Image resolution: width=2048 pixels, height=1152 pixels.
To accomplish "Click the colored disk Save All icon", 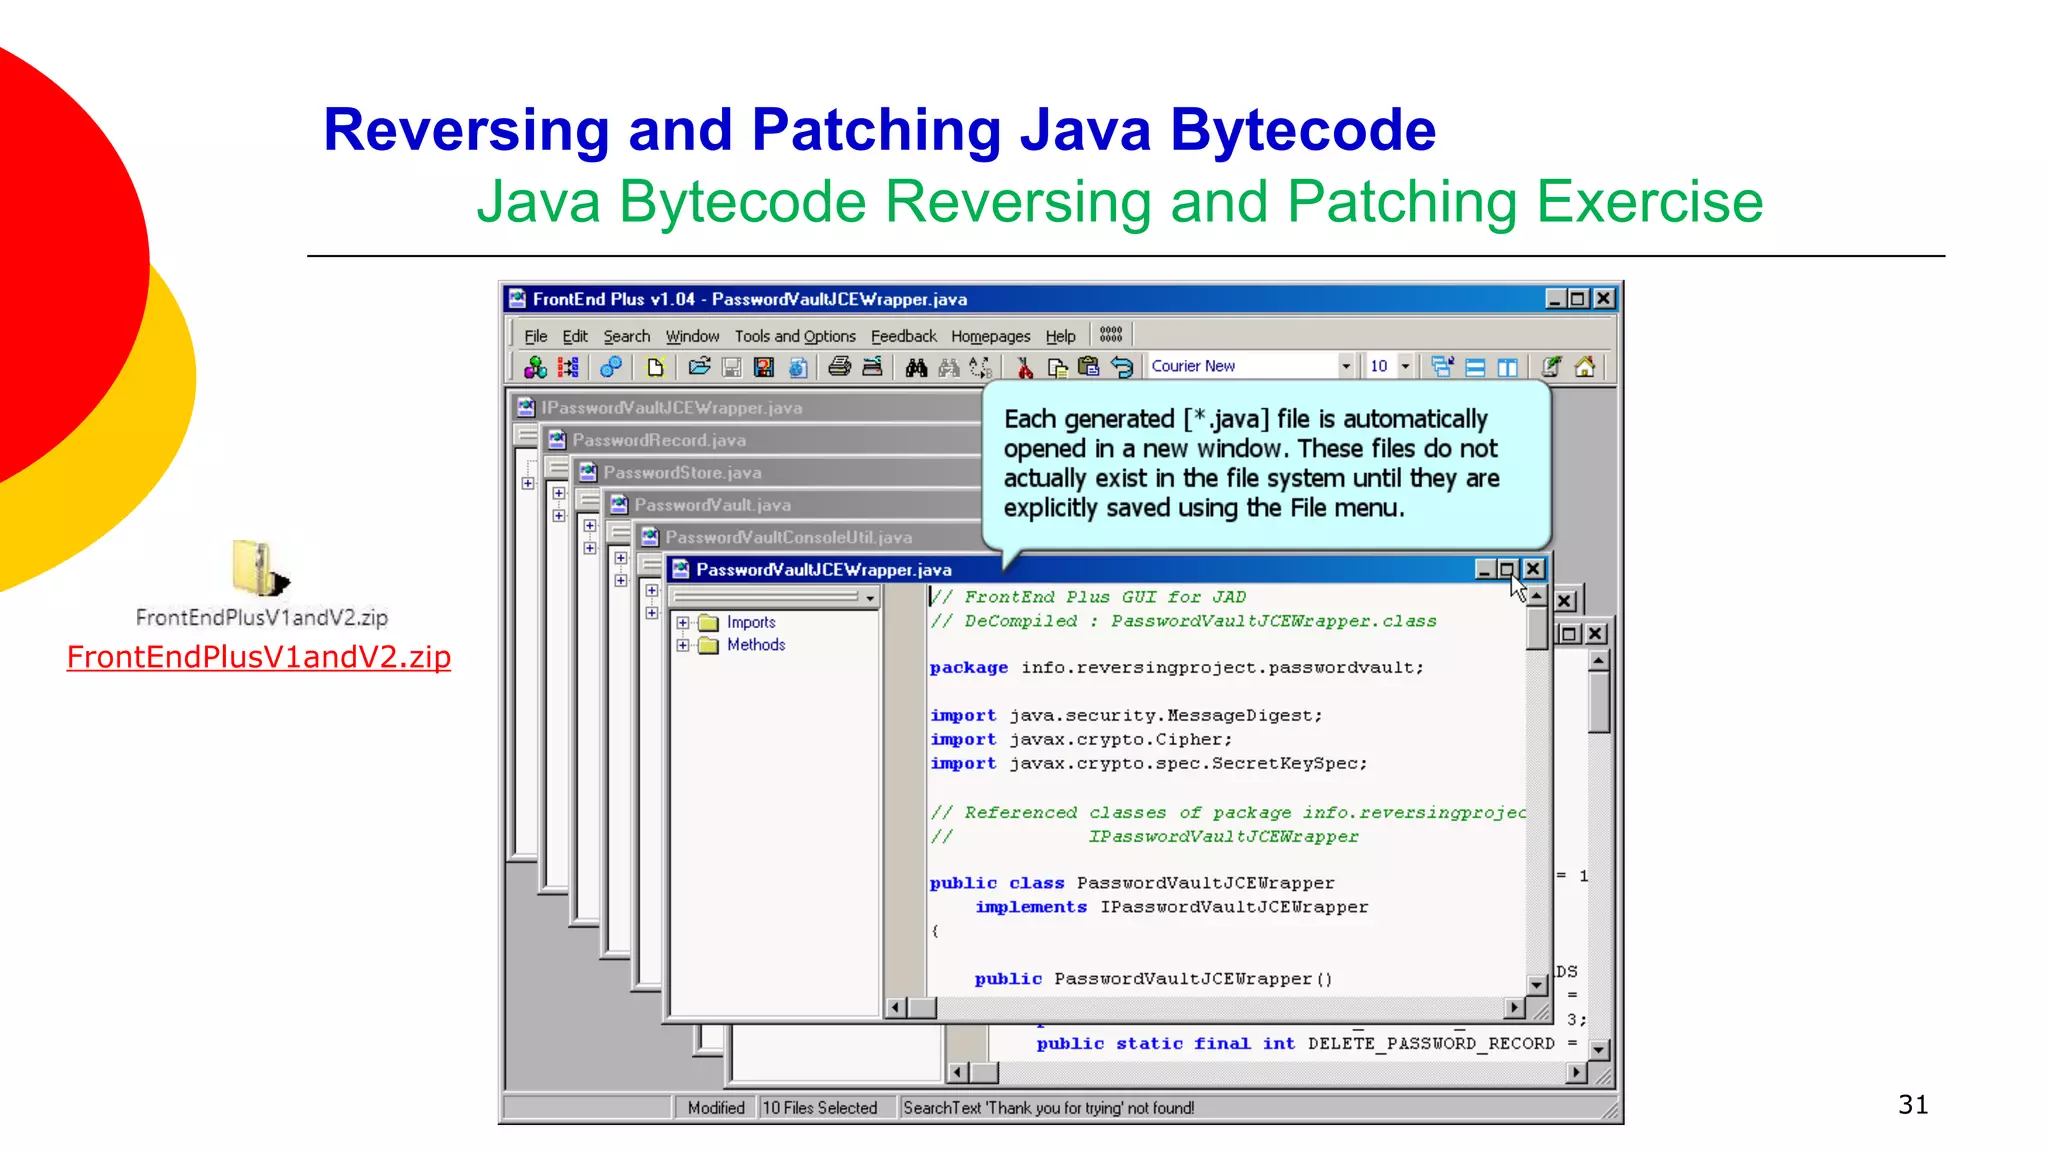I will tap(764, 367).
